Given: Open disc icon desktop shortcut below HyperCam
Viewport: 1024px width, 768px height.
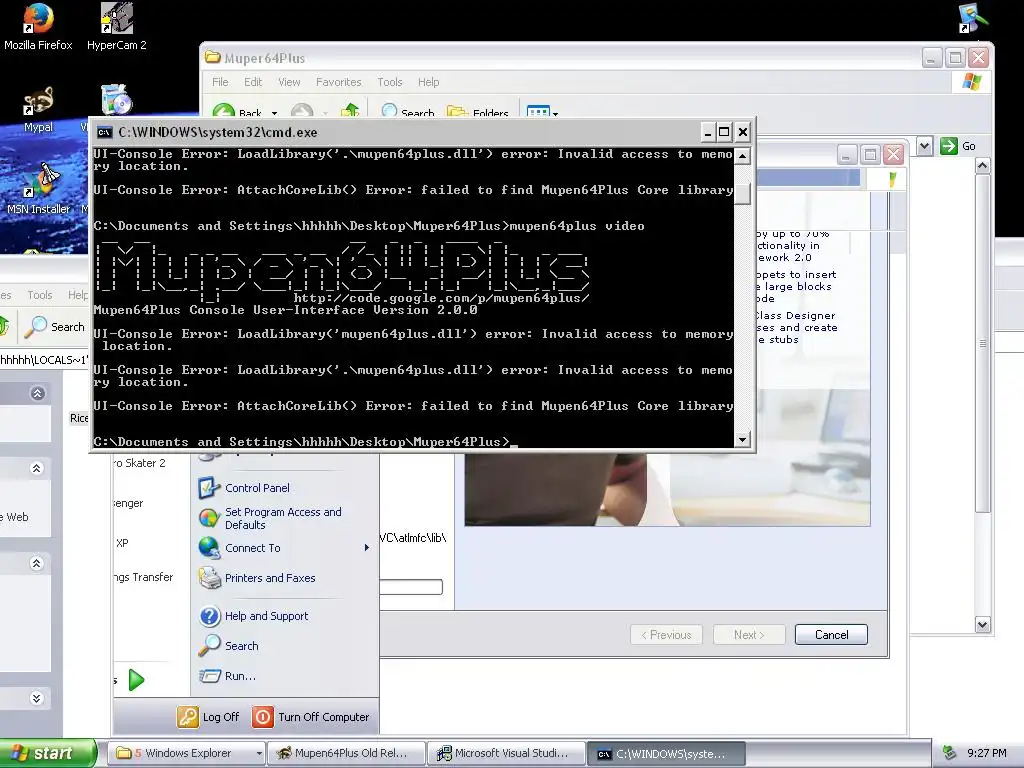Looking at the screenshot, I should point(116,101).
